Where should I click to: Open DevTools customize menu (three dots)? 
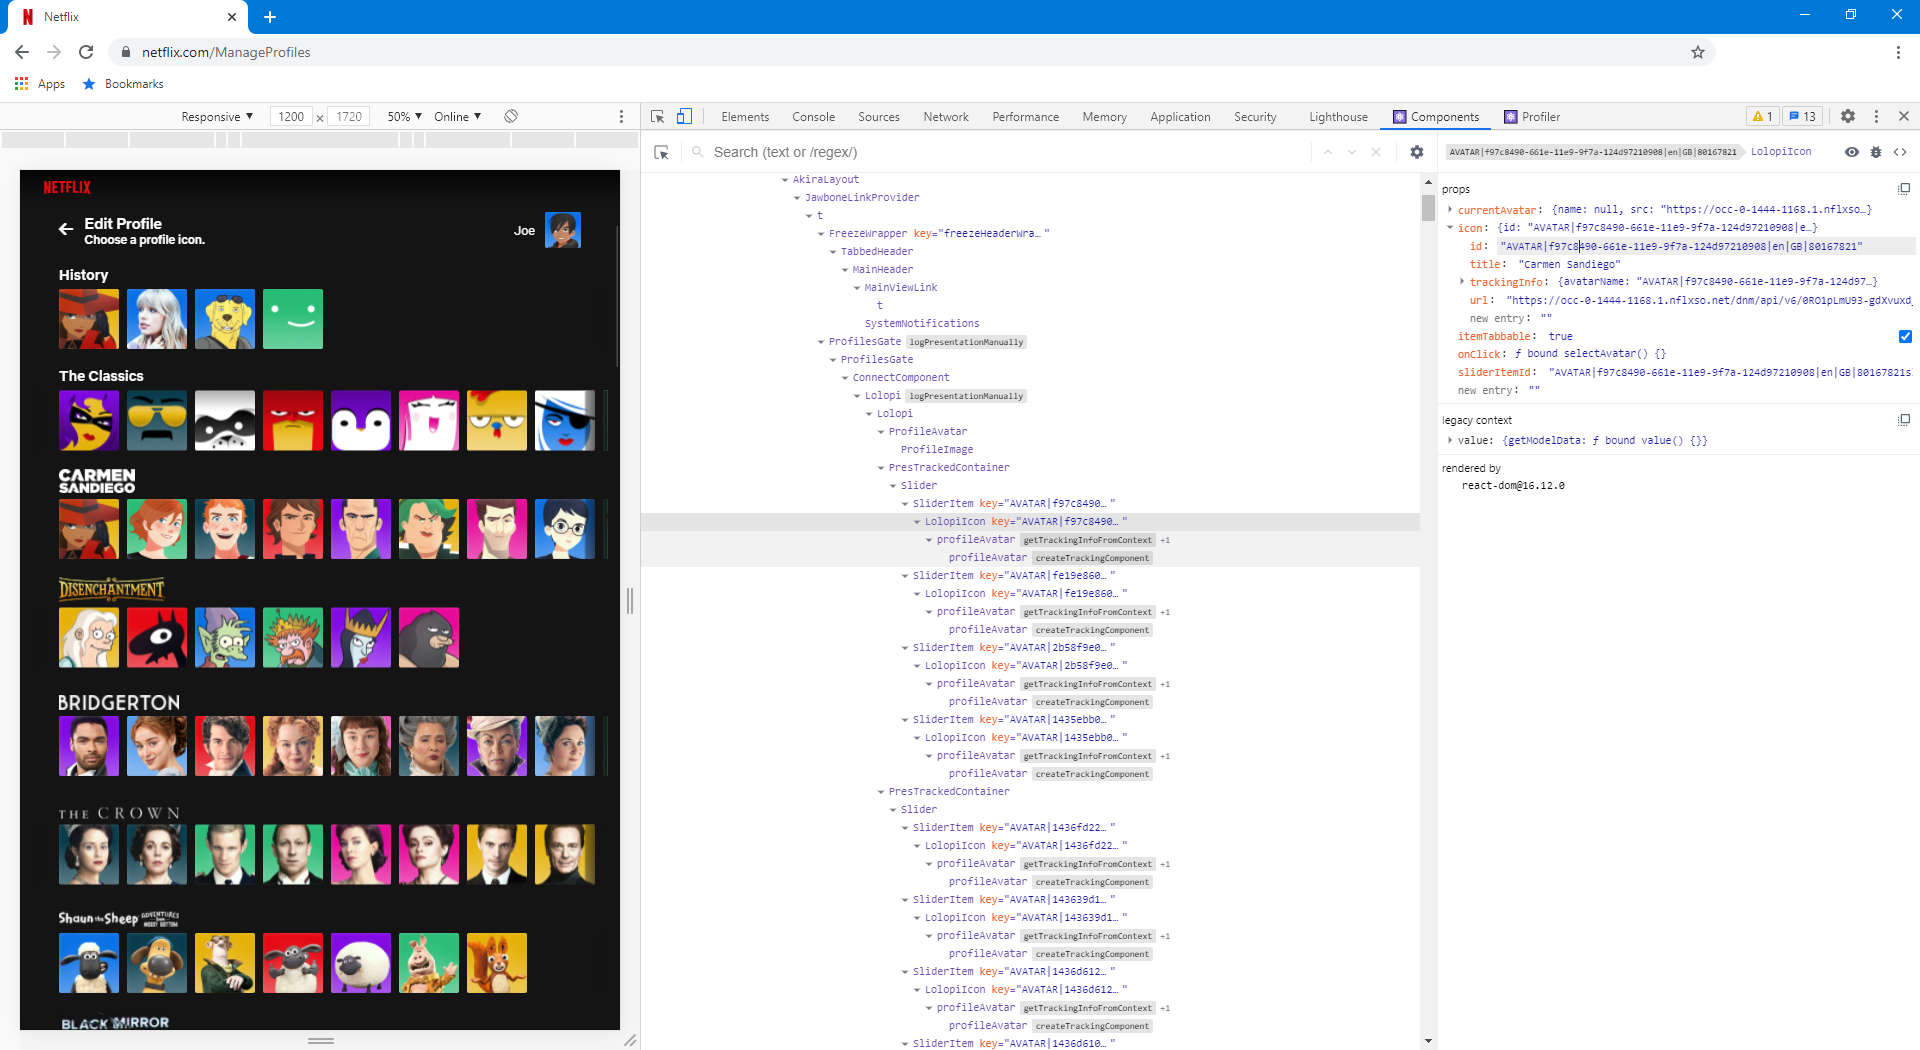[x=1876, y=117]
